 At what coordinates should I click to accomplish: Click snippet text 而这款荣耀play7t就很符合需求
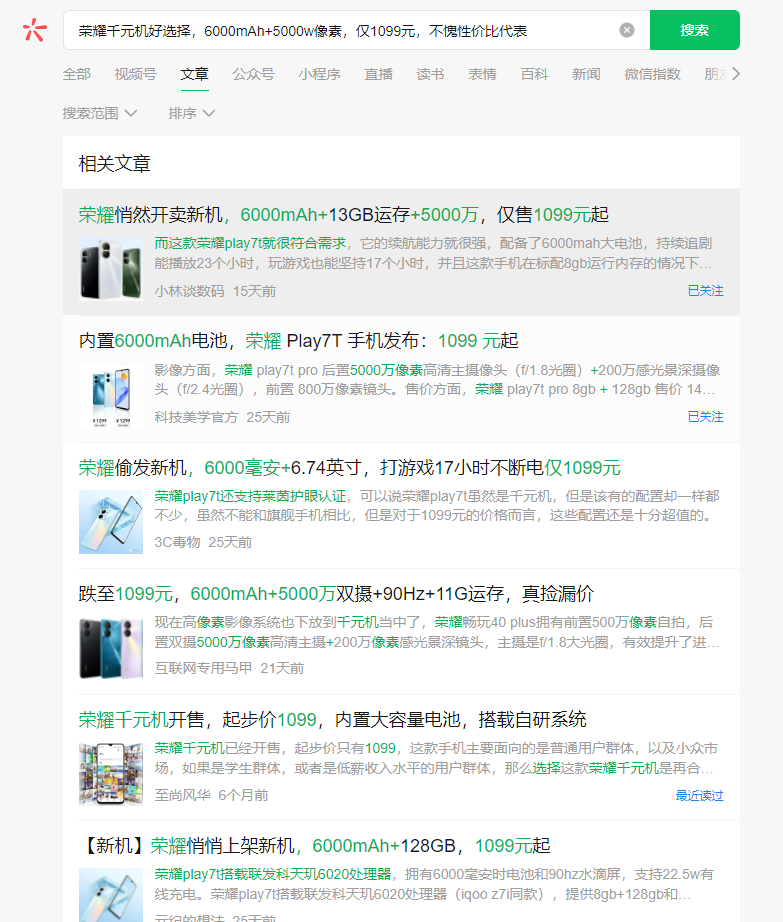pos(250,243)
